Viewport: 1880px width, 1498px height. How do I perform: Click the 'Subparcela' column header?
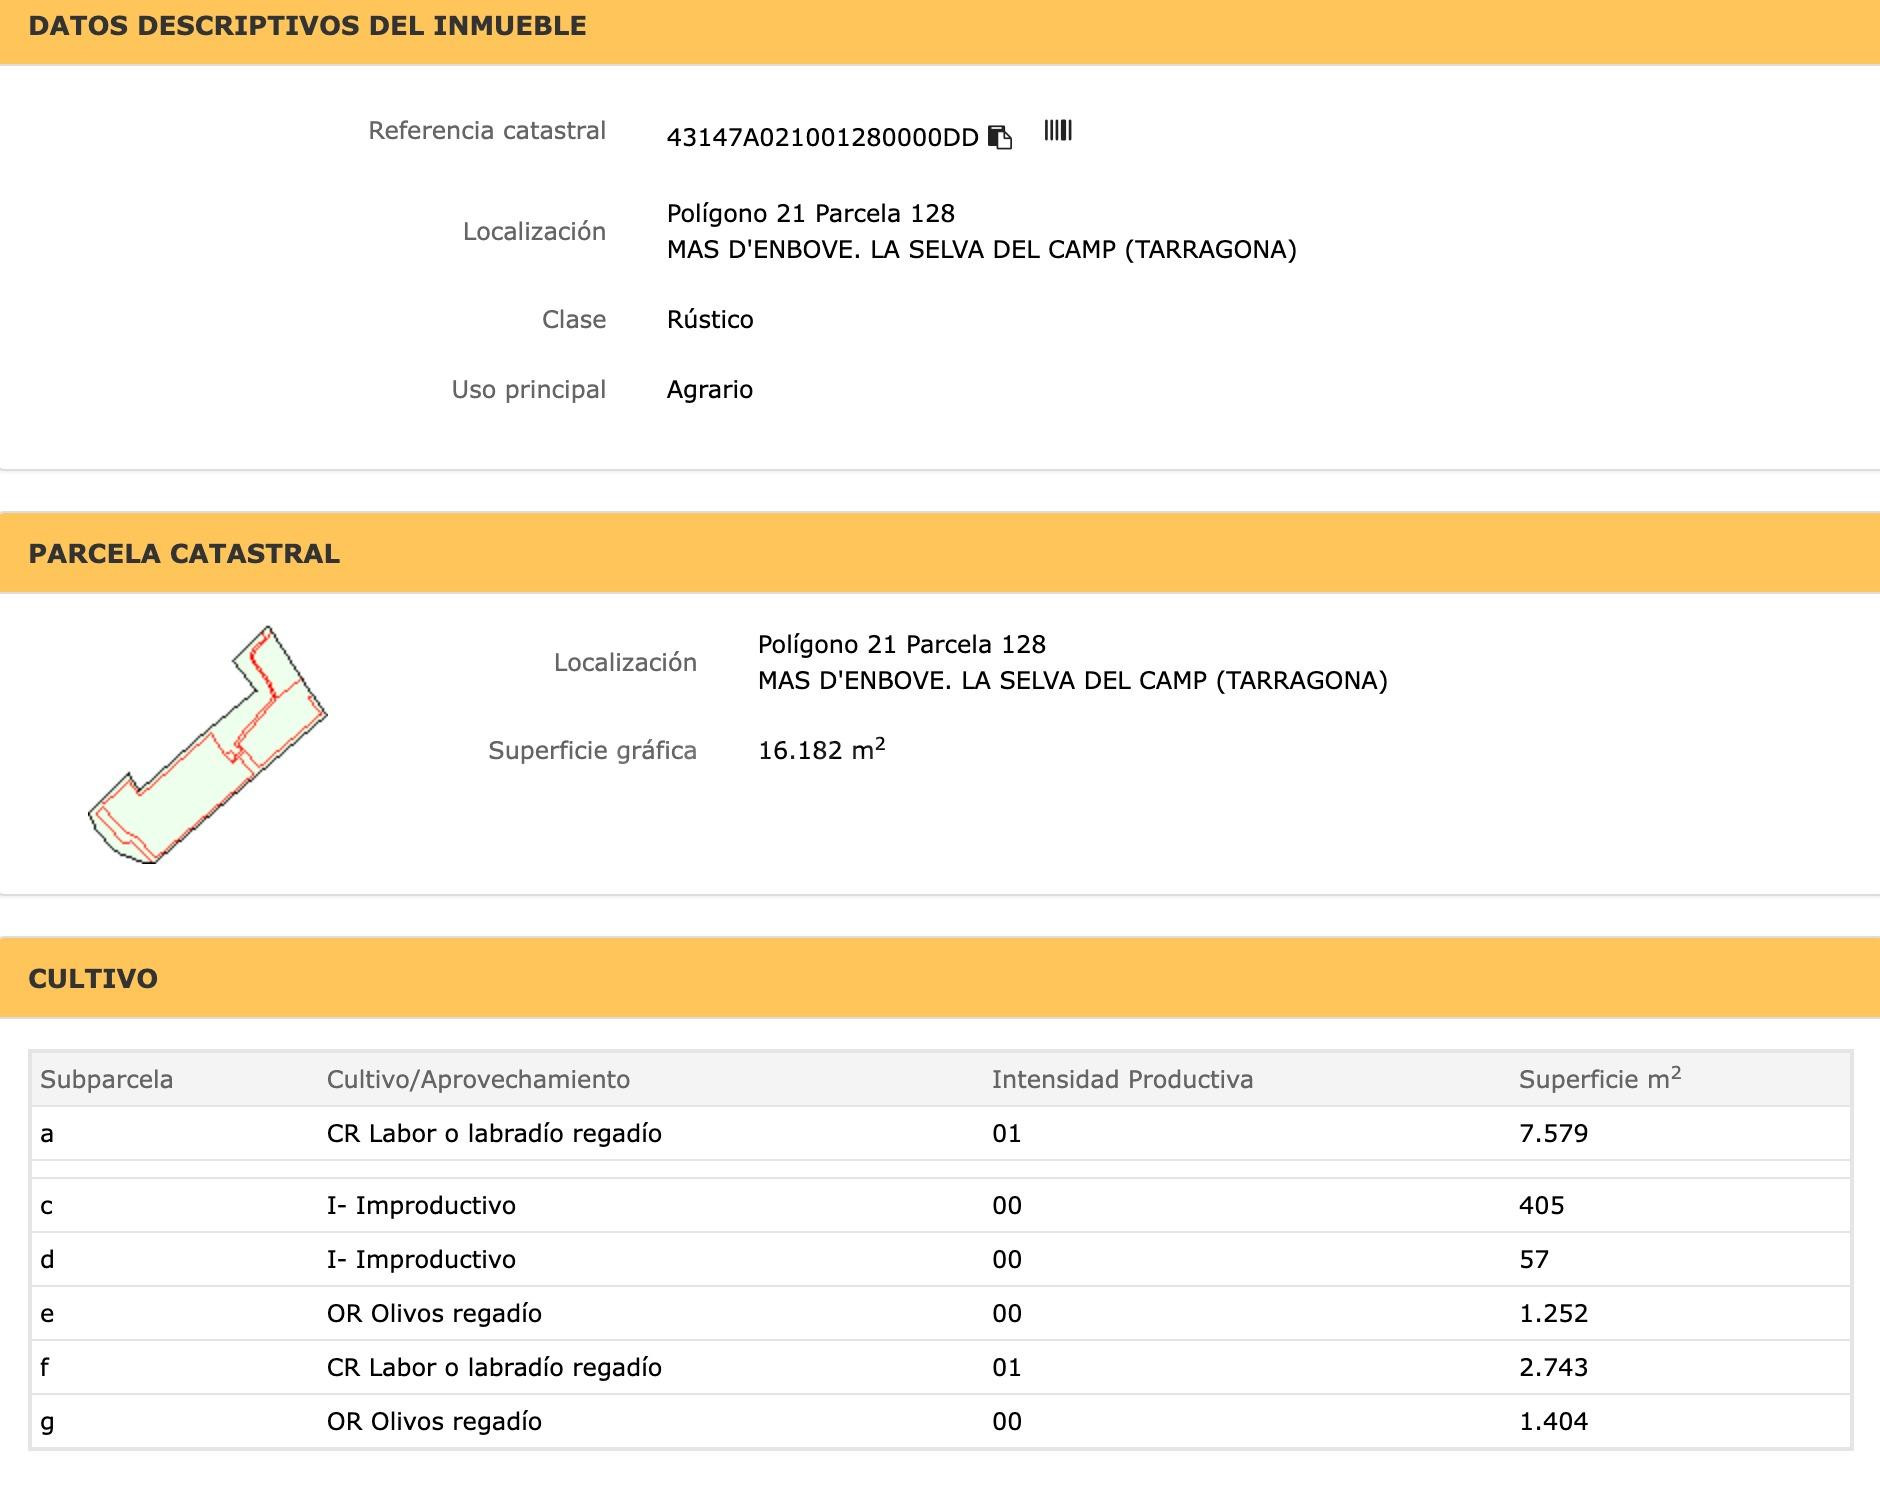point(106,1080)
